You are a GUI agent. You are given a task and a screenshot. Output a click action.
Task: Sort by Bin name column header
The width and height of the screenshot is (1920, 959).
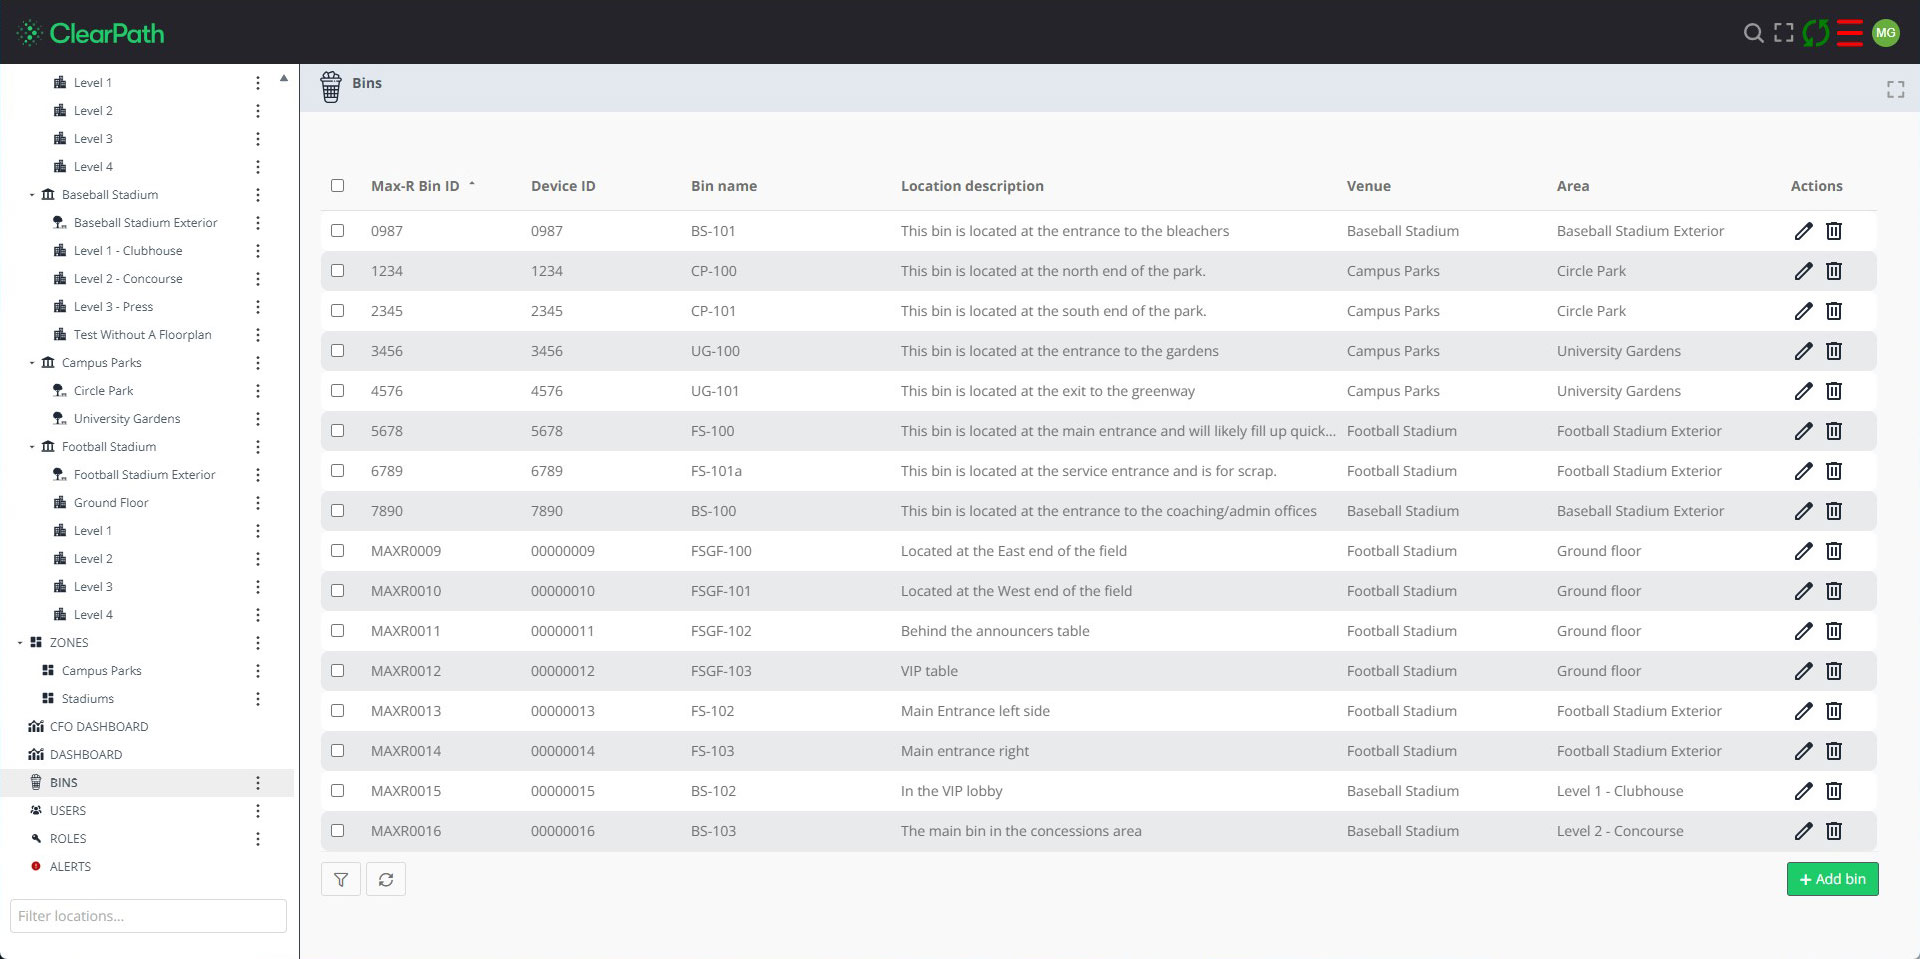[x=724, y=186]
